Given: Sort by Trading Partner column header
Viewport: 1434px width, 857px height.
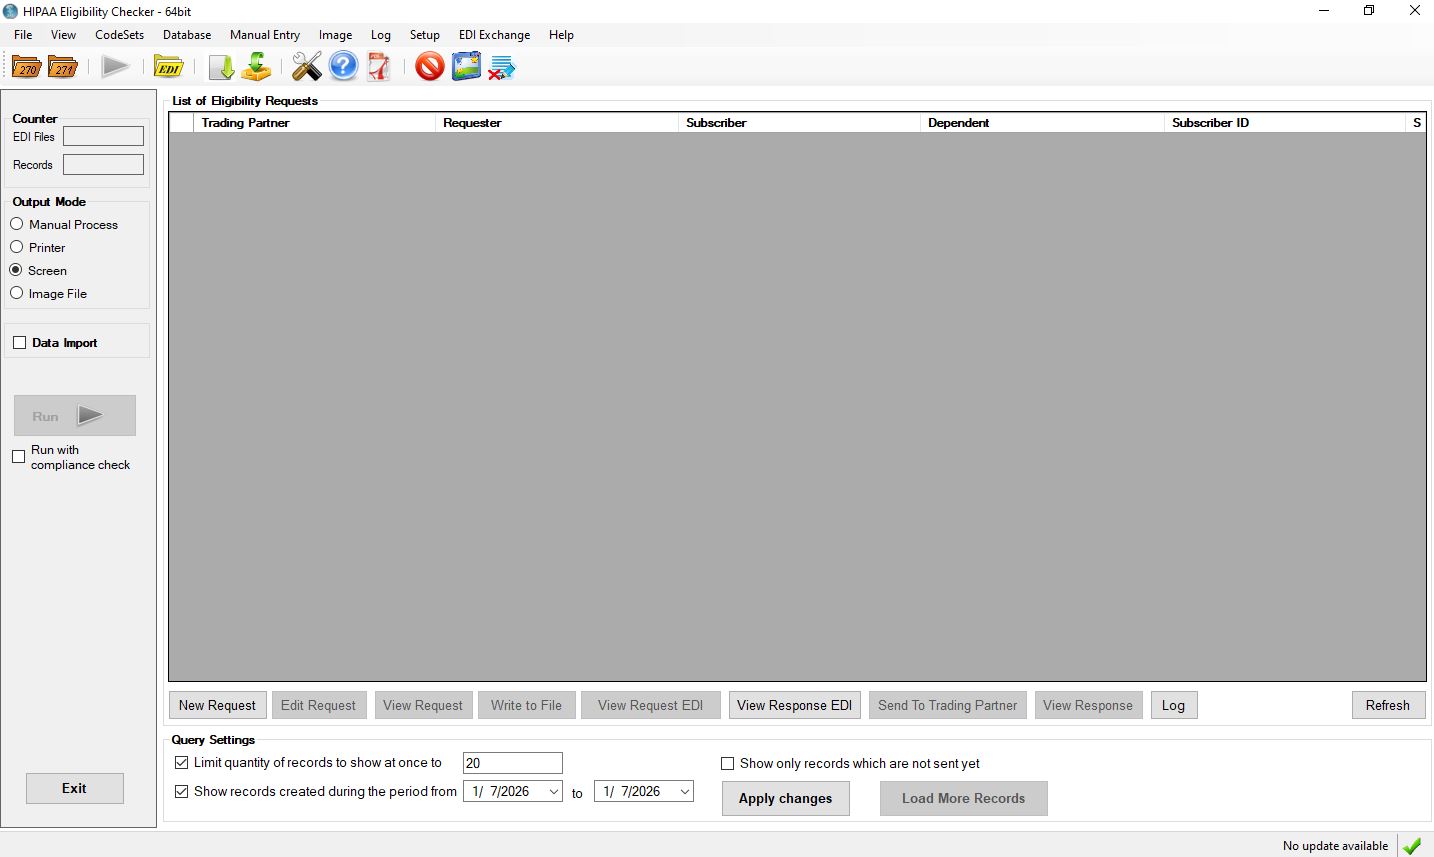Looking at the screenshot, I should pos(315,123).
